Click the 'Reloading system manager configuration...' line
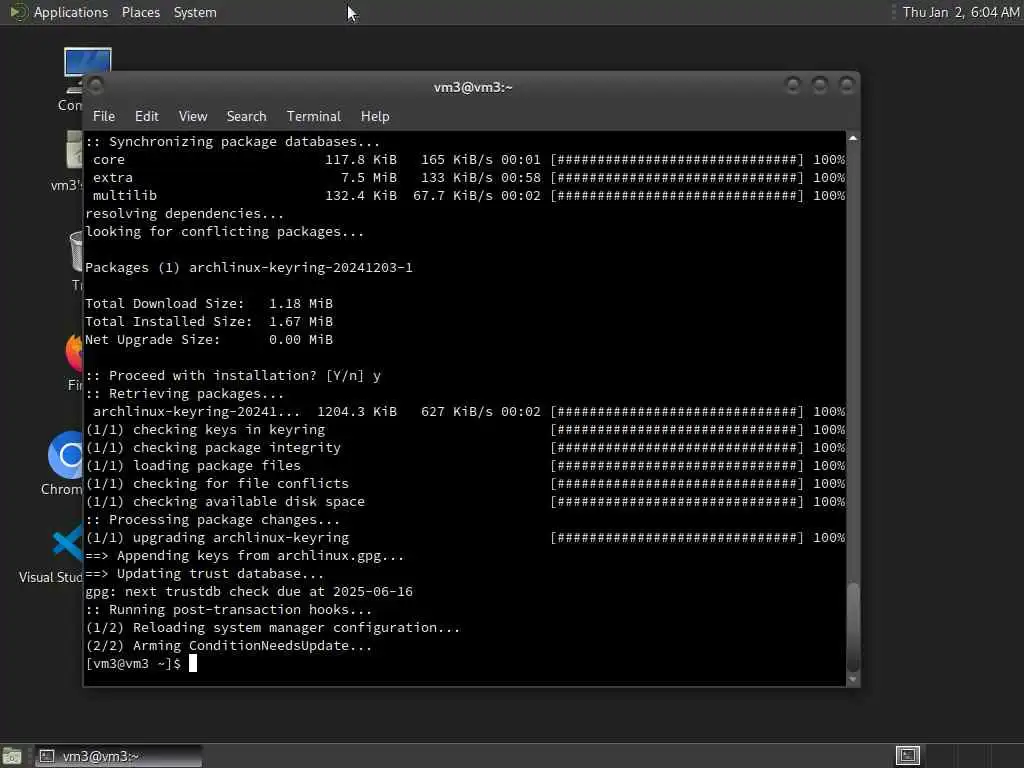 pyautogui.click(x=272, y=628)
